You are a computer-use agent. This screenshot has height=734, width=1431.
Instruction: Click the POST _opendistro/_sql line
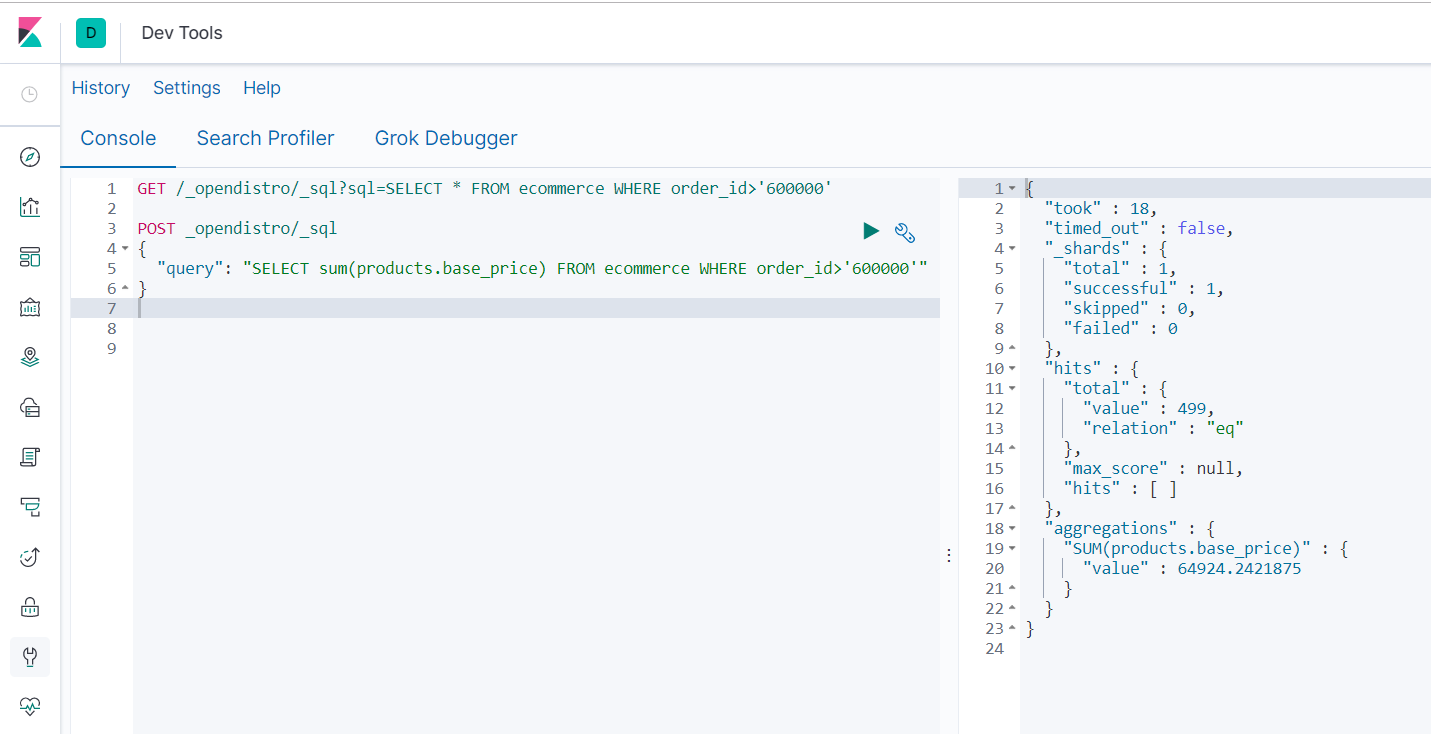click(x=237, y=228)
